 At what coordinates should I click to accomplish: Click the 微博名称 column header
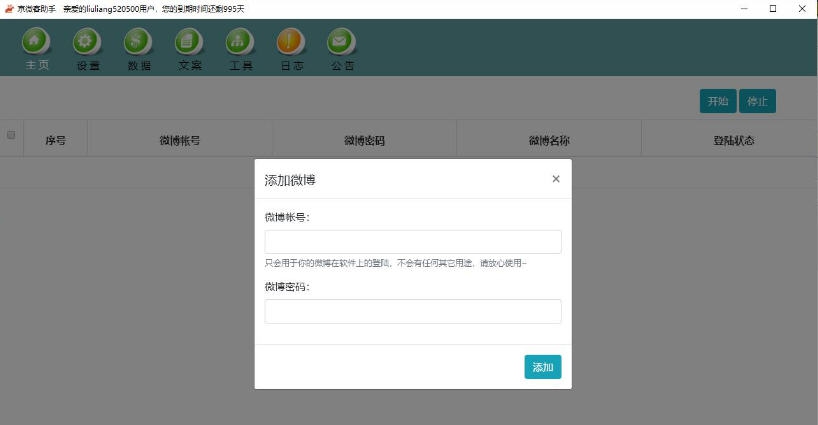click(x=549, y=140)
